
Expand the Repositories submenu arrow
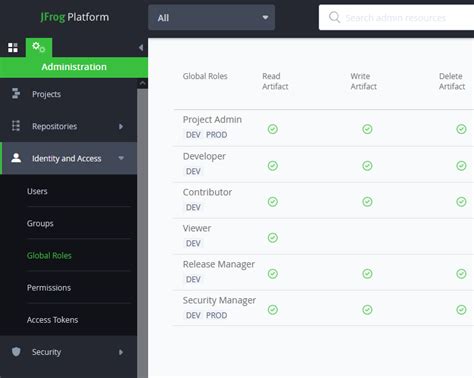(x=121, y=126)
